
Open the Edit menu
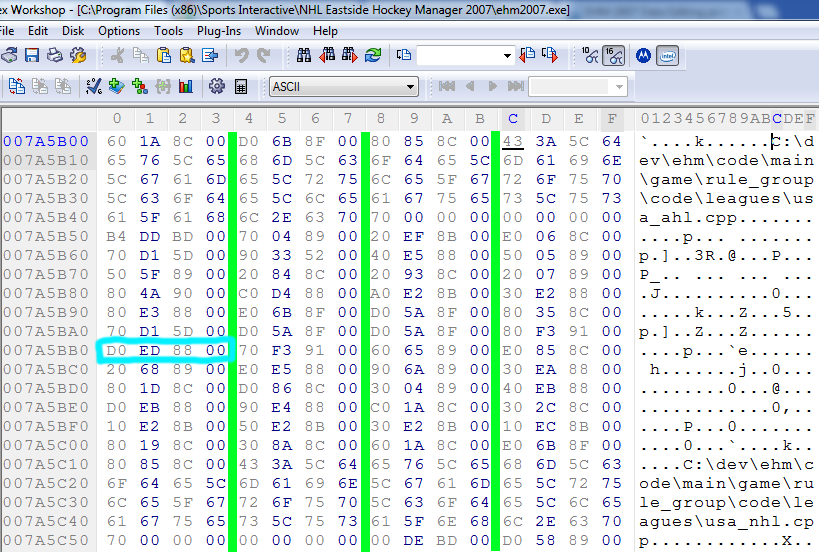[38, 31]
